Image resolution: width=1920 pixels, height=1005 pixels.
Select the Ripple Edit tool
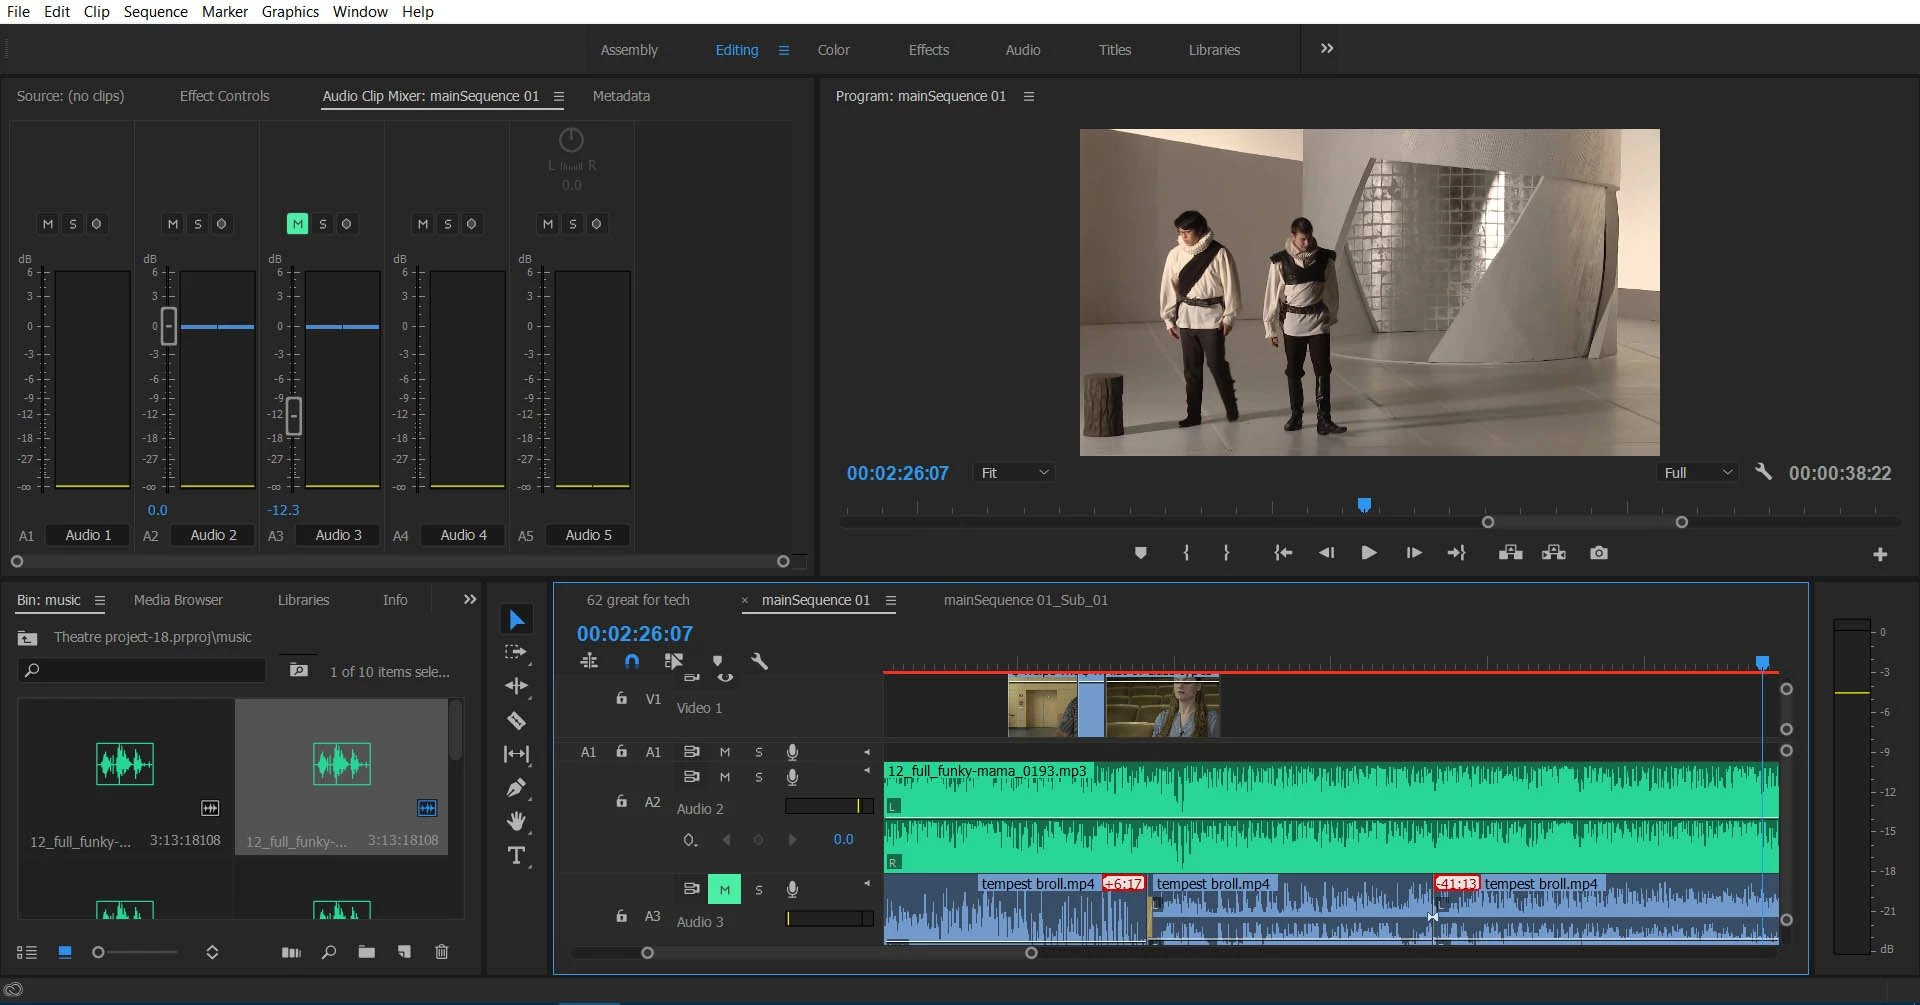tap(516, 686)
